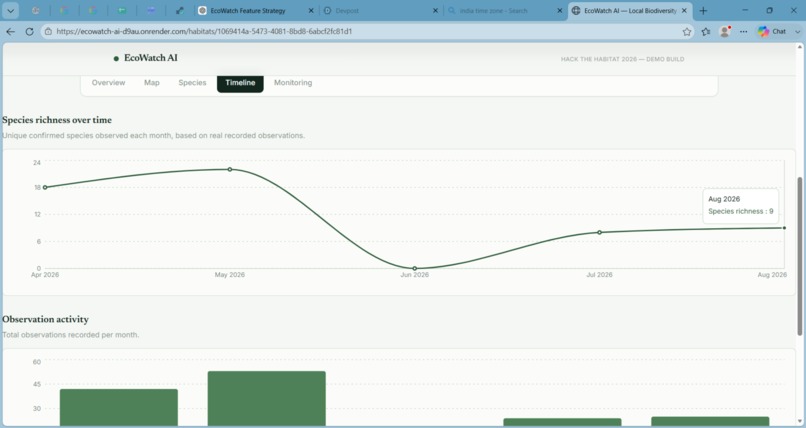The width and height of the screenshot is (806, 428).
Task: Close the india time zone Search tab
Action: tap(560, 10)
